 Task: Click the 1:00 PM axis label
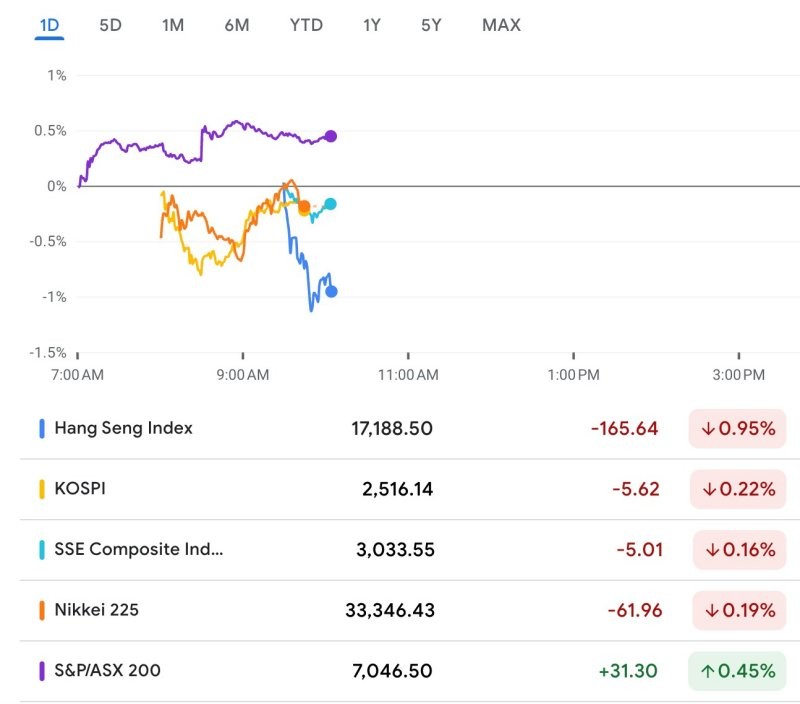pyautogui.click(x=573, y=375)
